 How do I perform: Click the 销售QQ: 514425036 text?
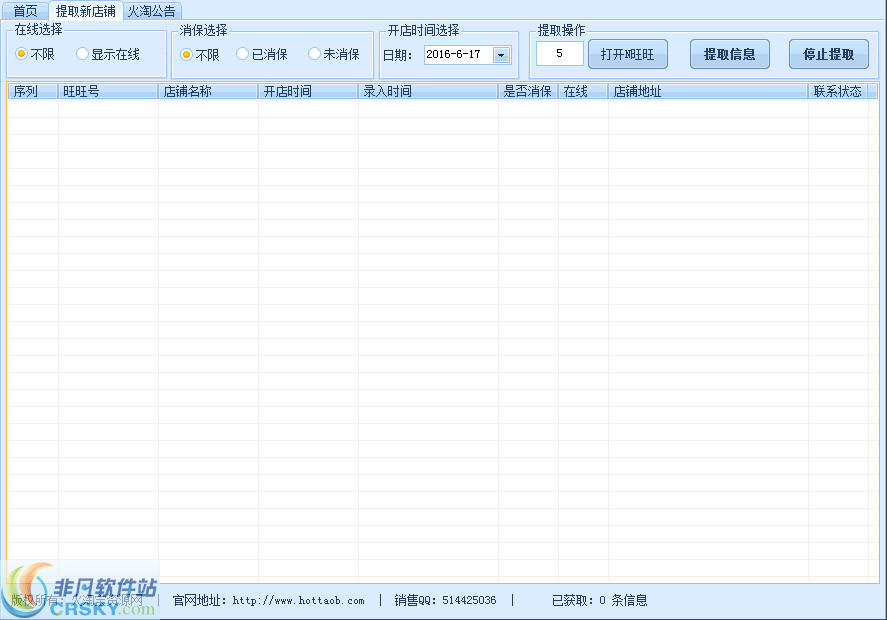click(445, 600)
